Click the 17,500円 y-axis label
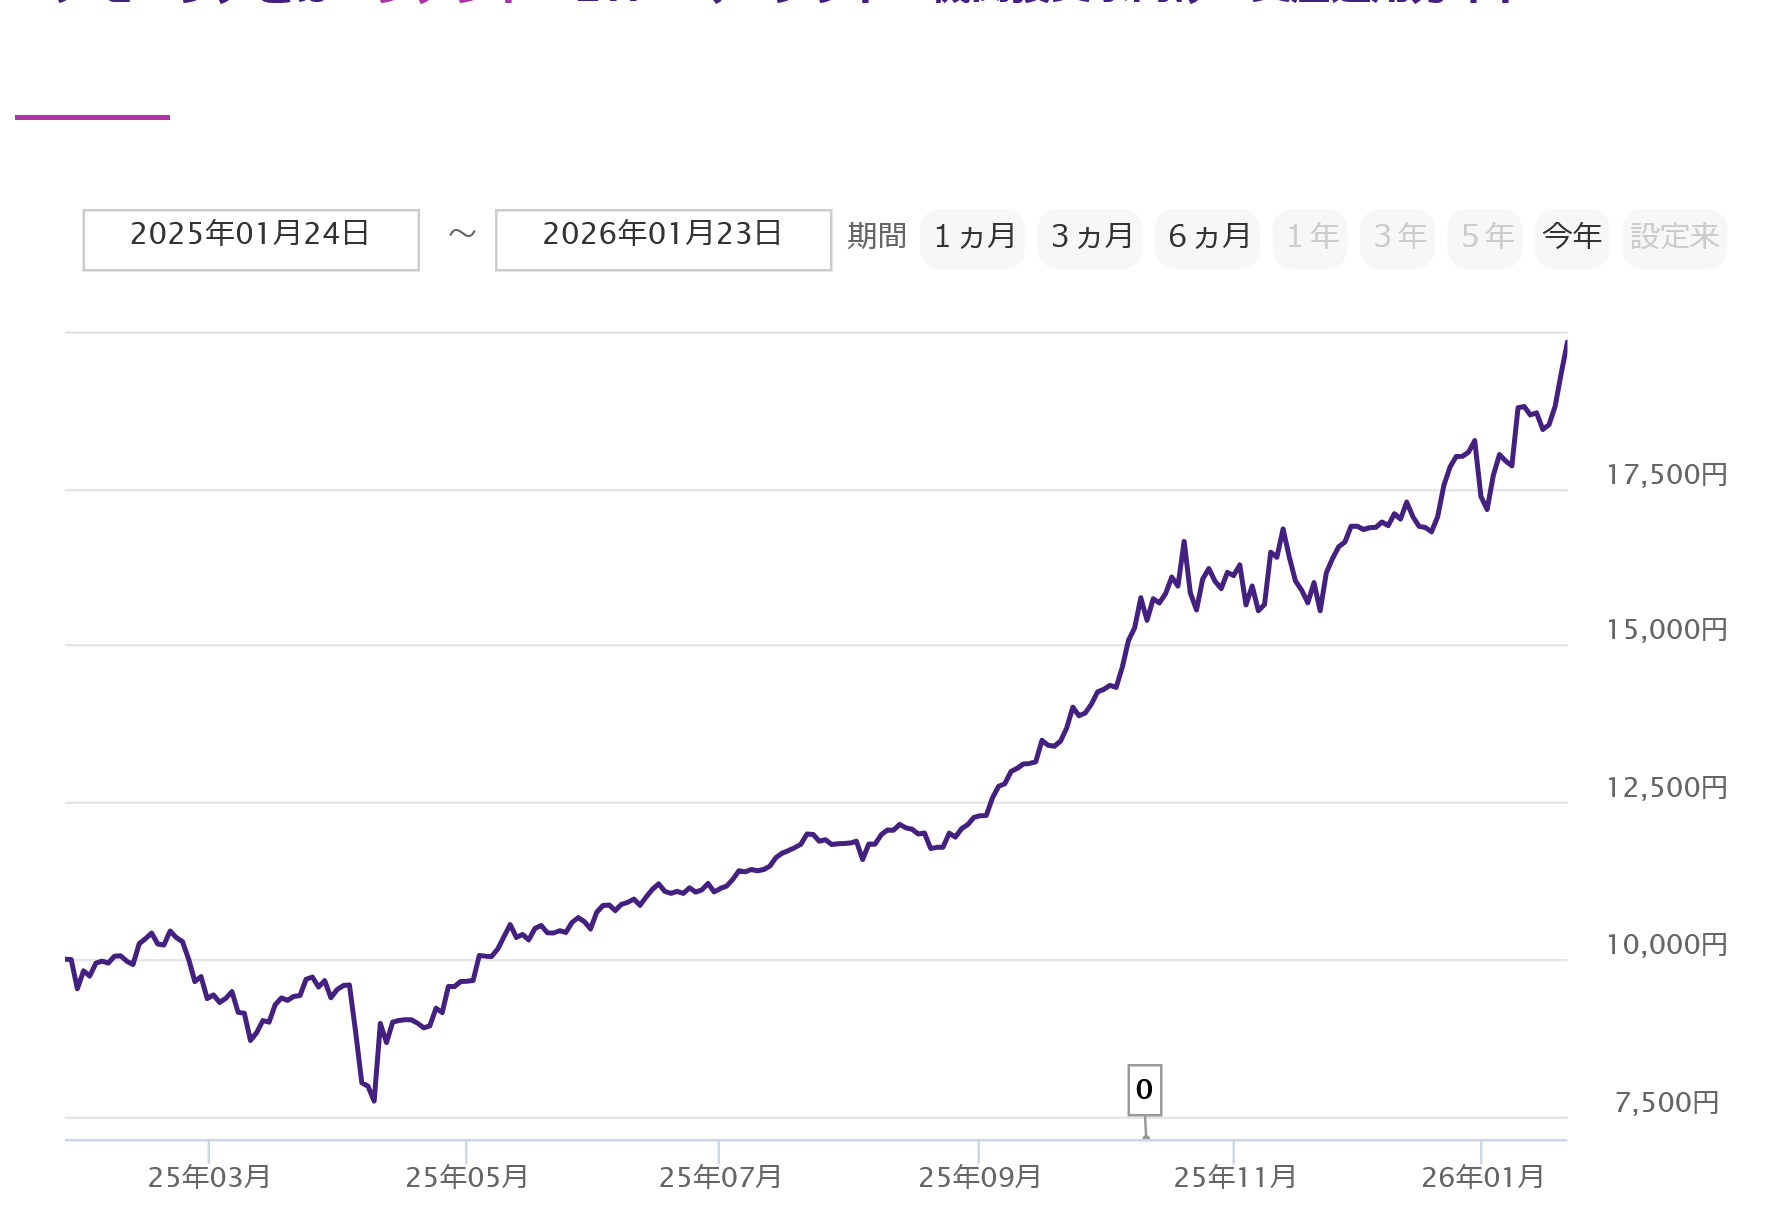This screenshot has height=1215, width=1767. pos(1666,474)
